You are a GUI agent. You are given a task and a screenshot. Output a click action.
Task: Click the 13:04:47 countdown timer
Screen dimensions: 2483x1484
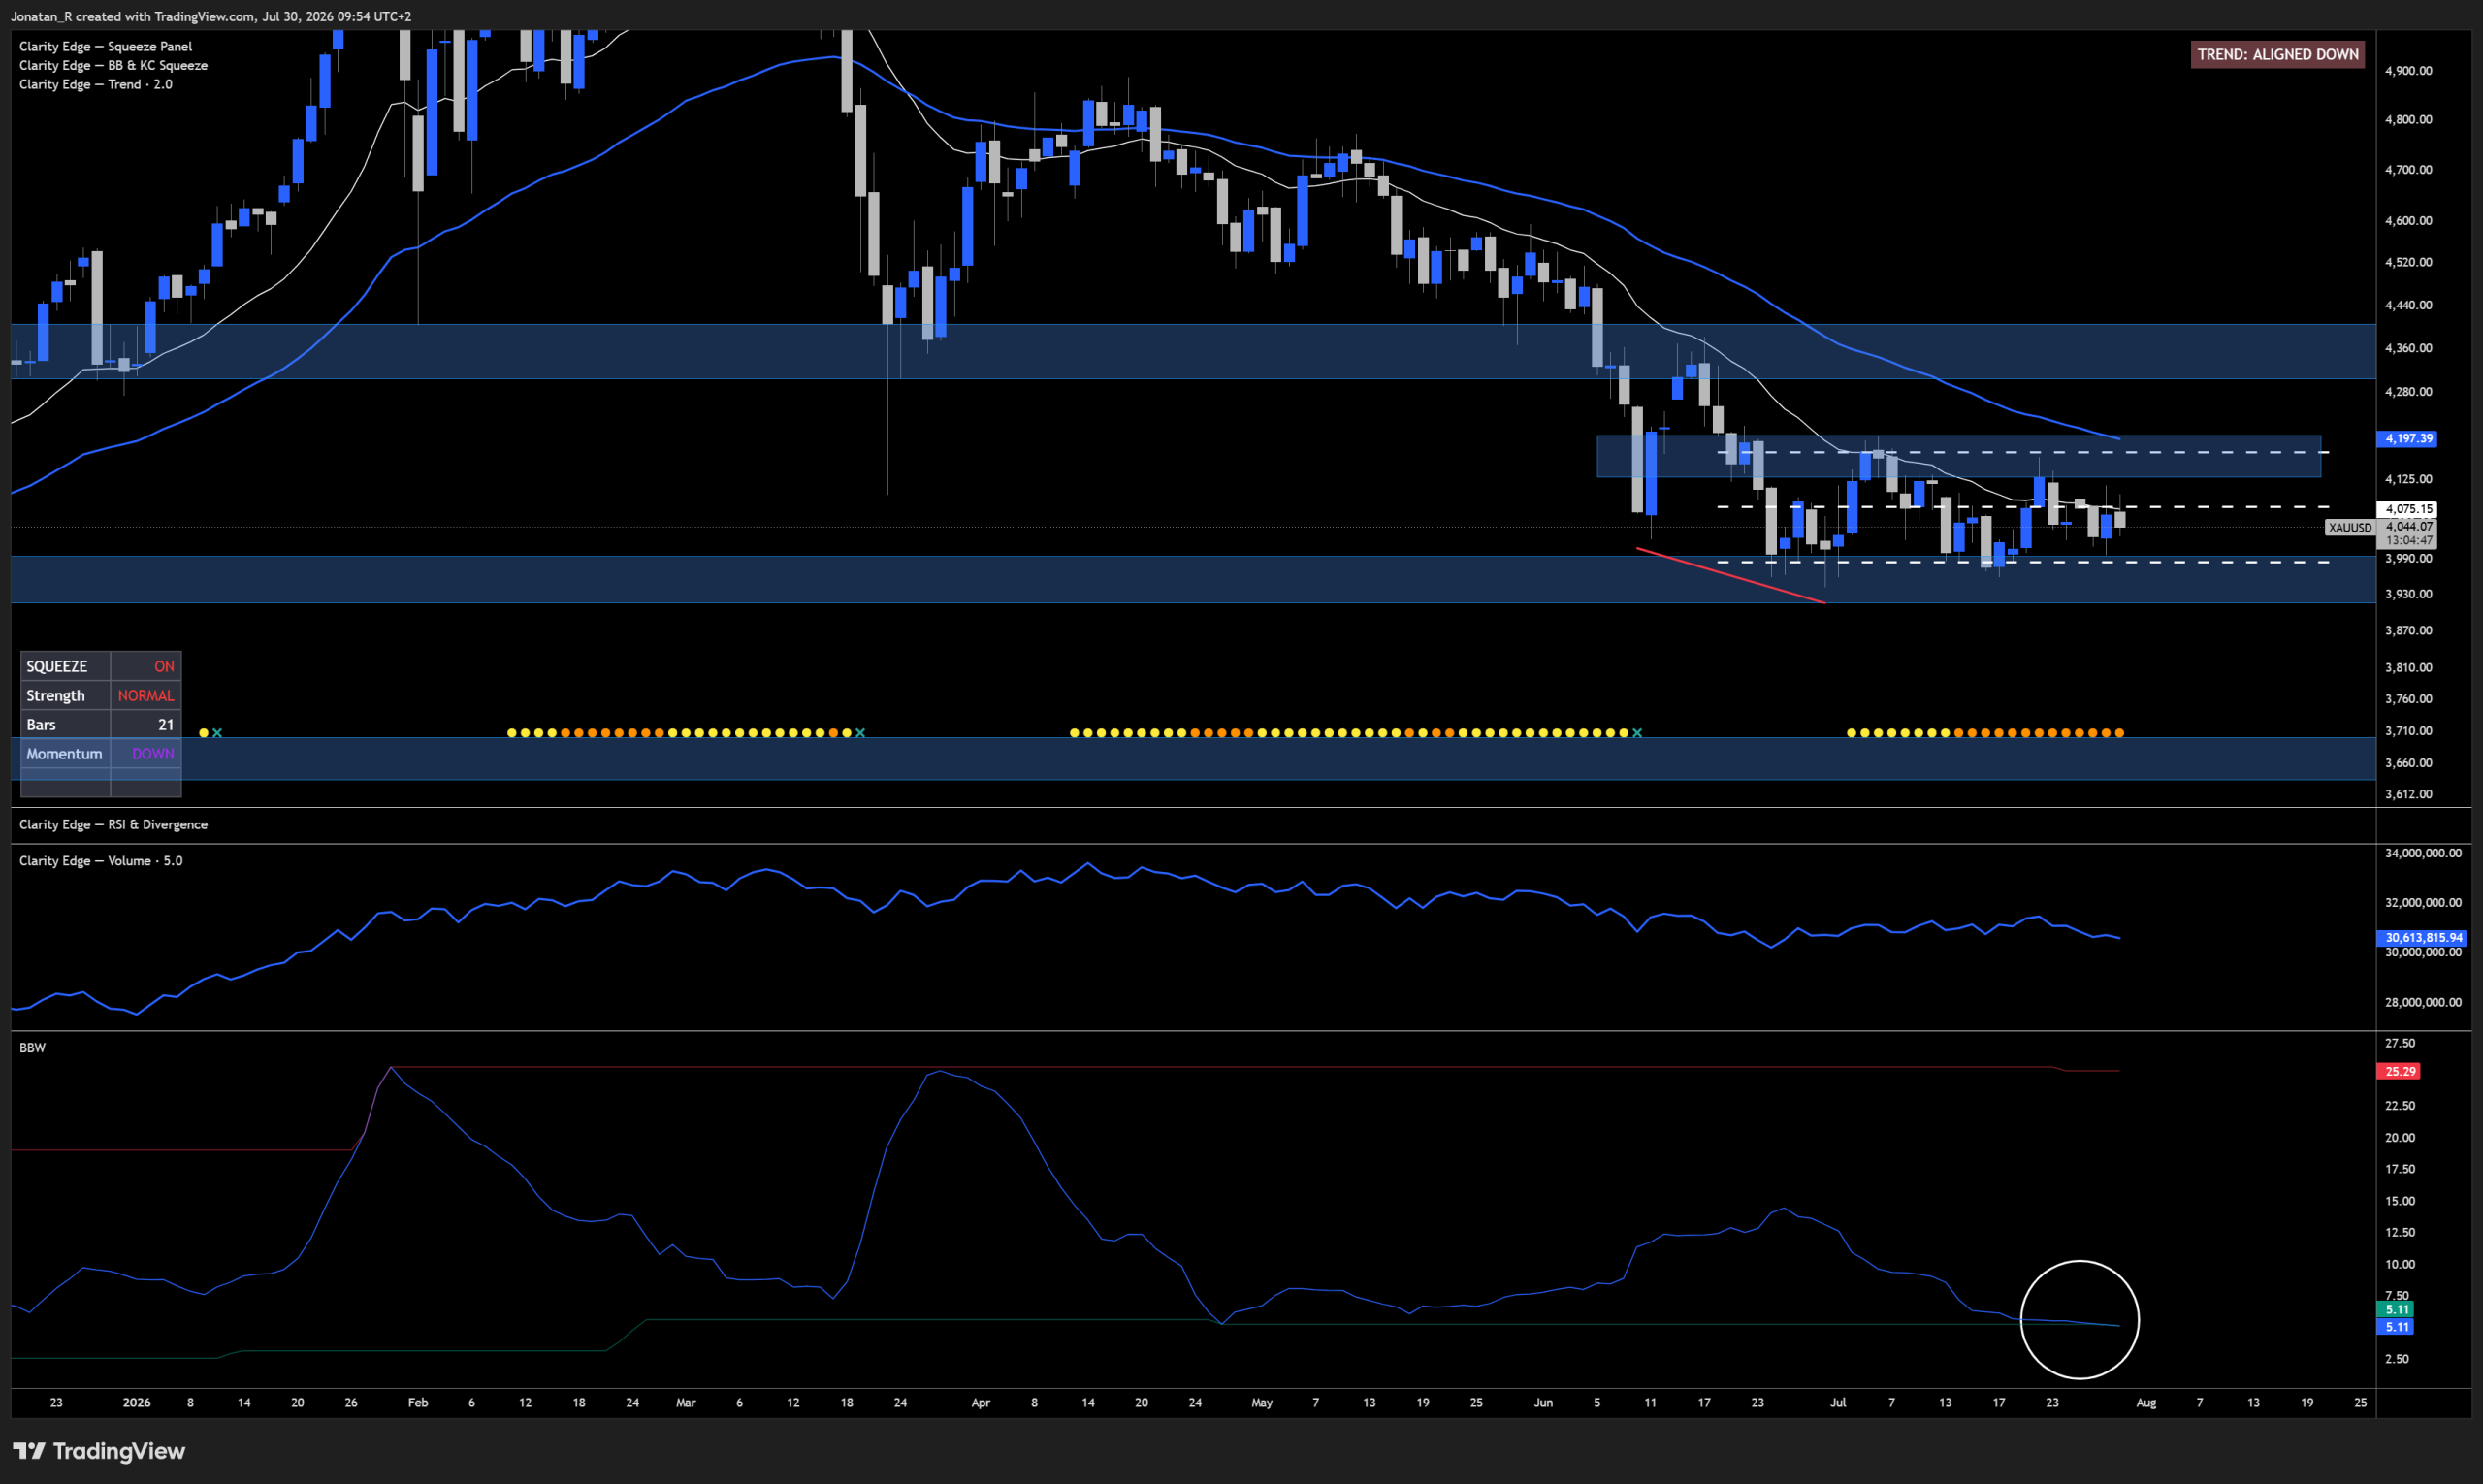(2408, 540)
